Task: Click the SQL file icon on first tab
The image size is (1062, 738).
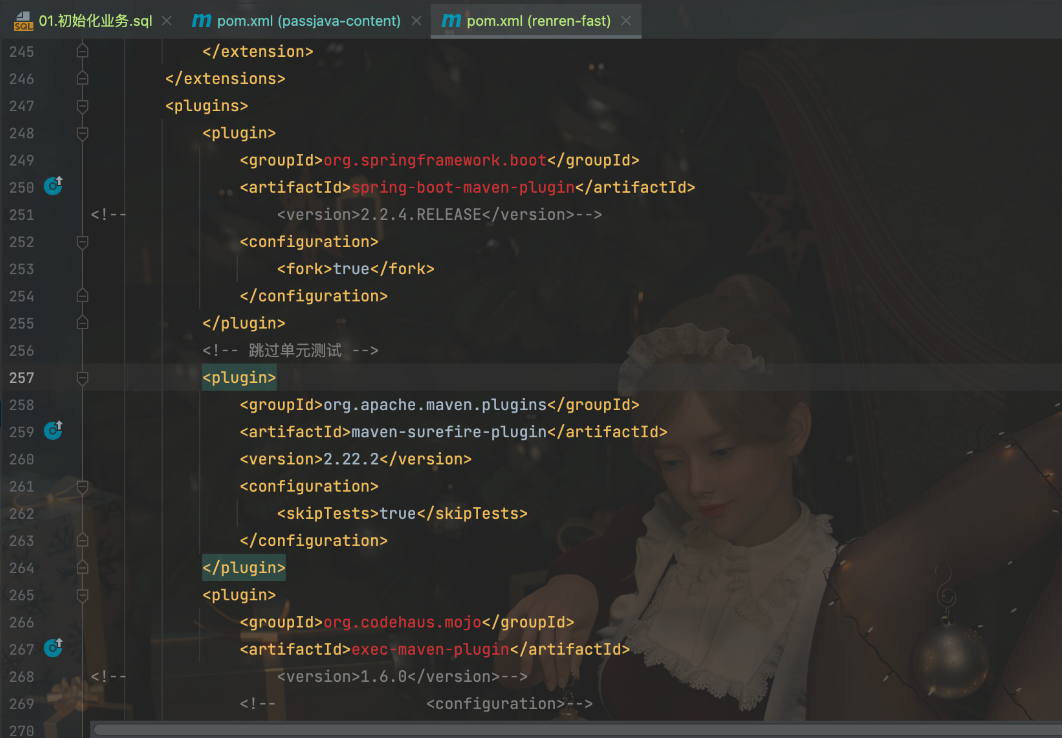Action: point(23,21)
